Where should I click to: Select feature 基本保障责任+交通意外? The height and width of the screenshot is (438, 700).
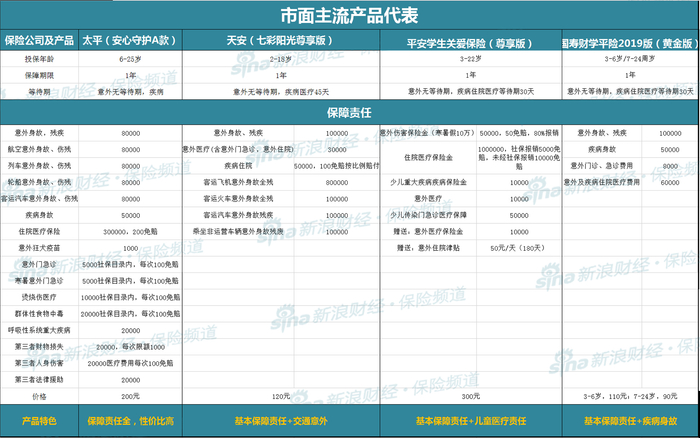(x=281, y=421)
